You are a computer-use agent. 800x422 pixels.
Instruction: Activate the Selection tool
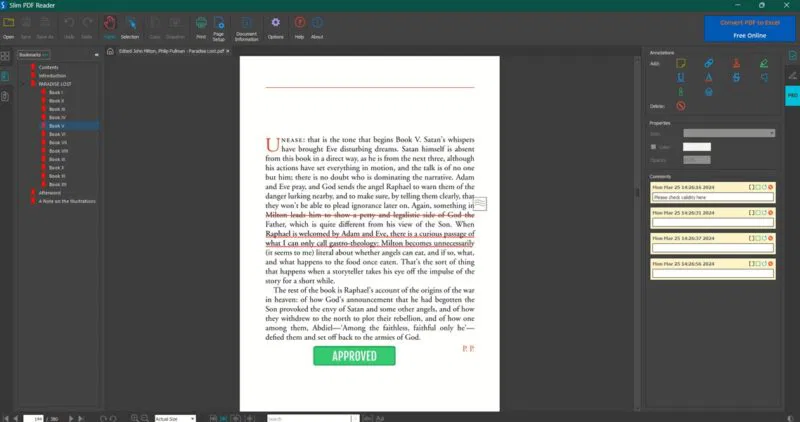pos(130,27)
